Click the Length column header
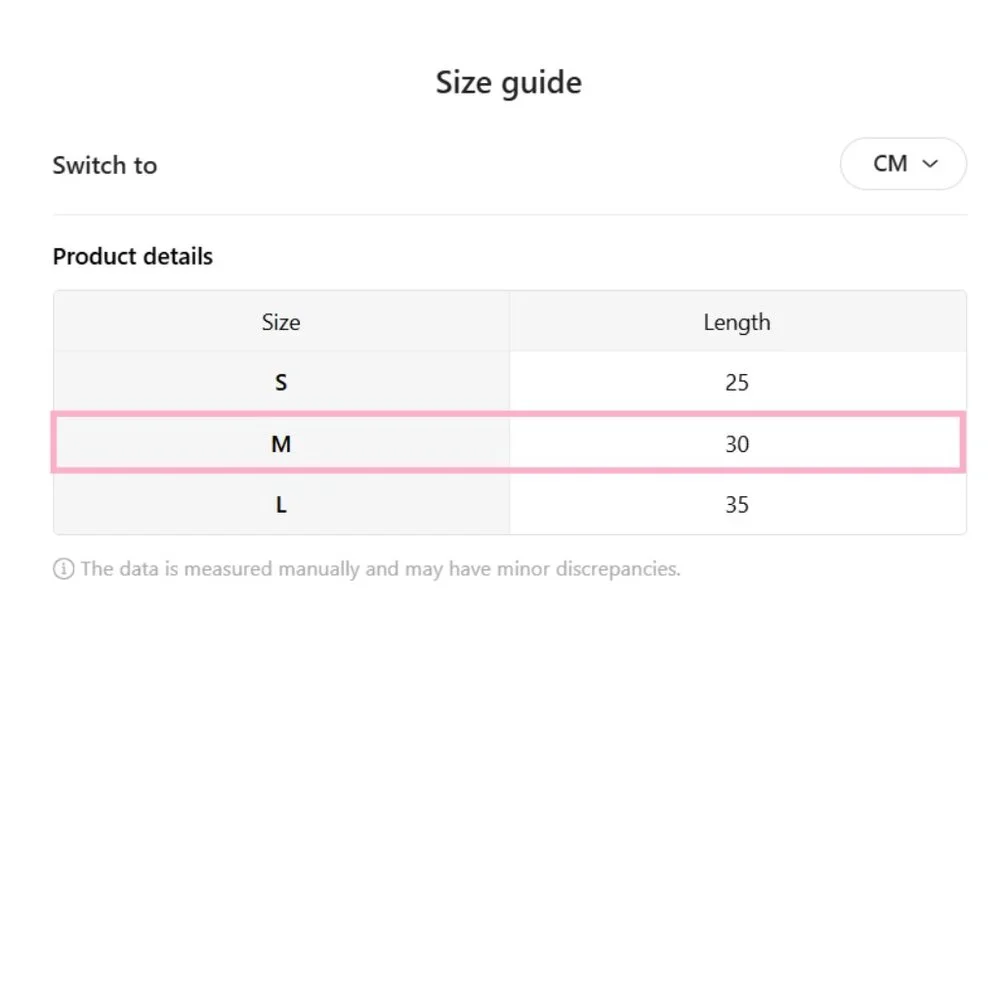 (737, 322)
